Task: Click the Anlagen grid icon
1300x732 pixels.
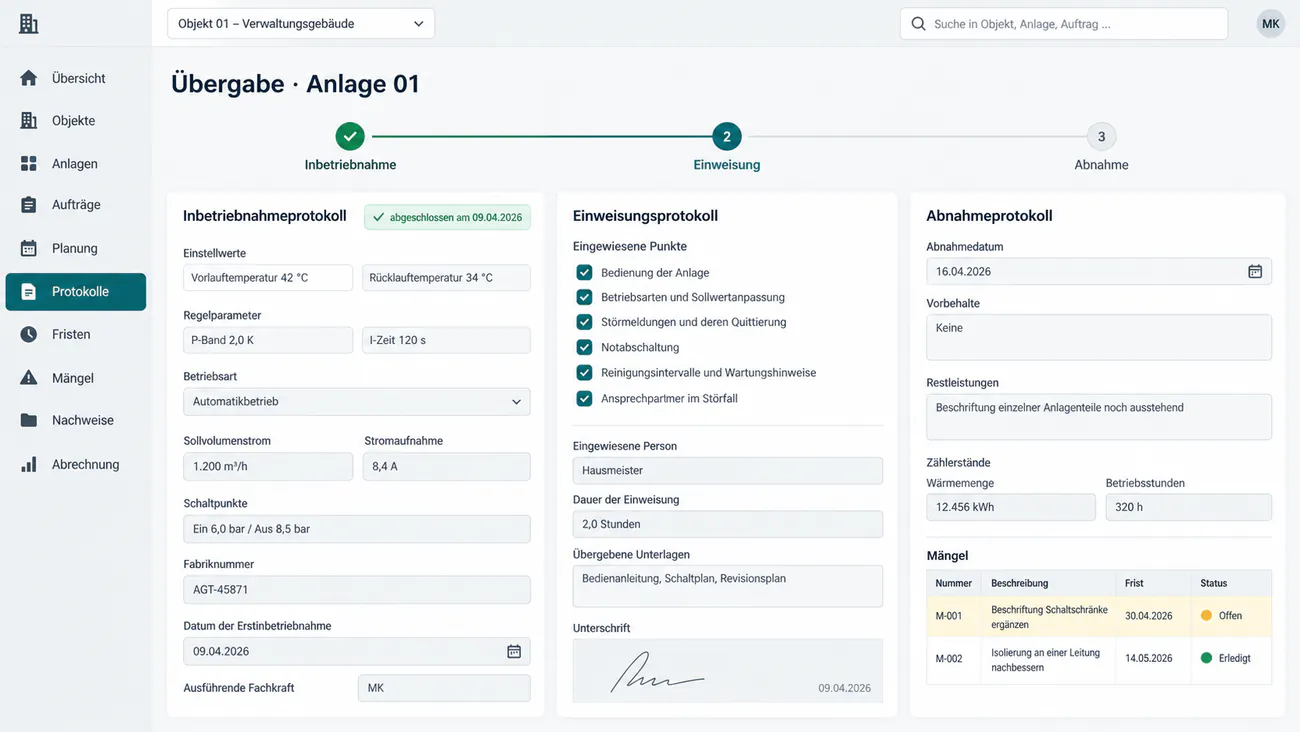Action: pyautogui.click(x=29, y=163)
